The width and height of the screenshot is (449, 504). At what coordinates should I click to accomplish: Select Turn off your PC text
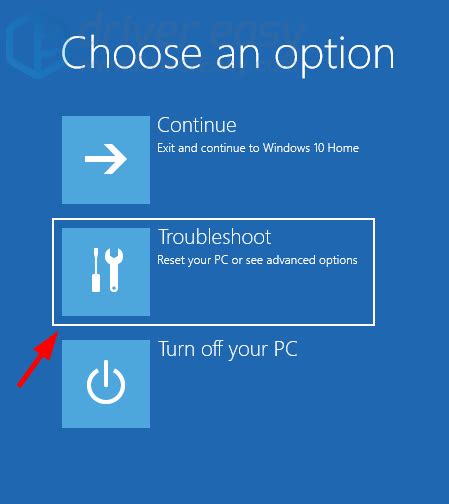point(228,350)
